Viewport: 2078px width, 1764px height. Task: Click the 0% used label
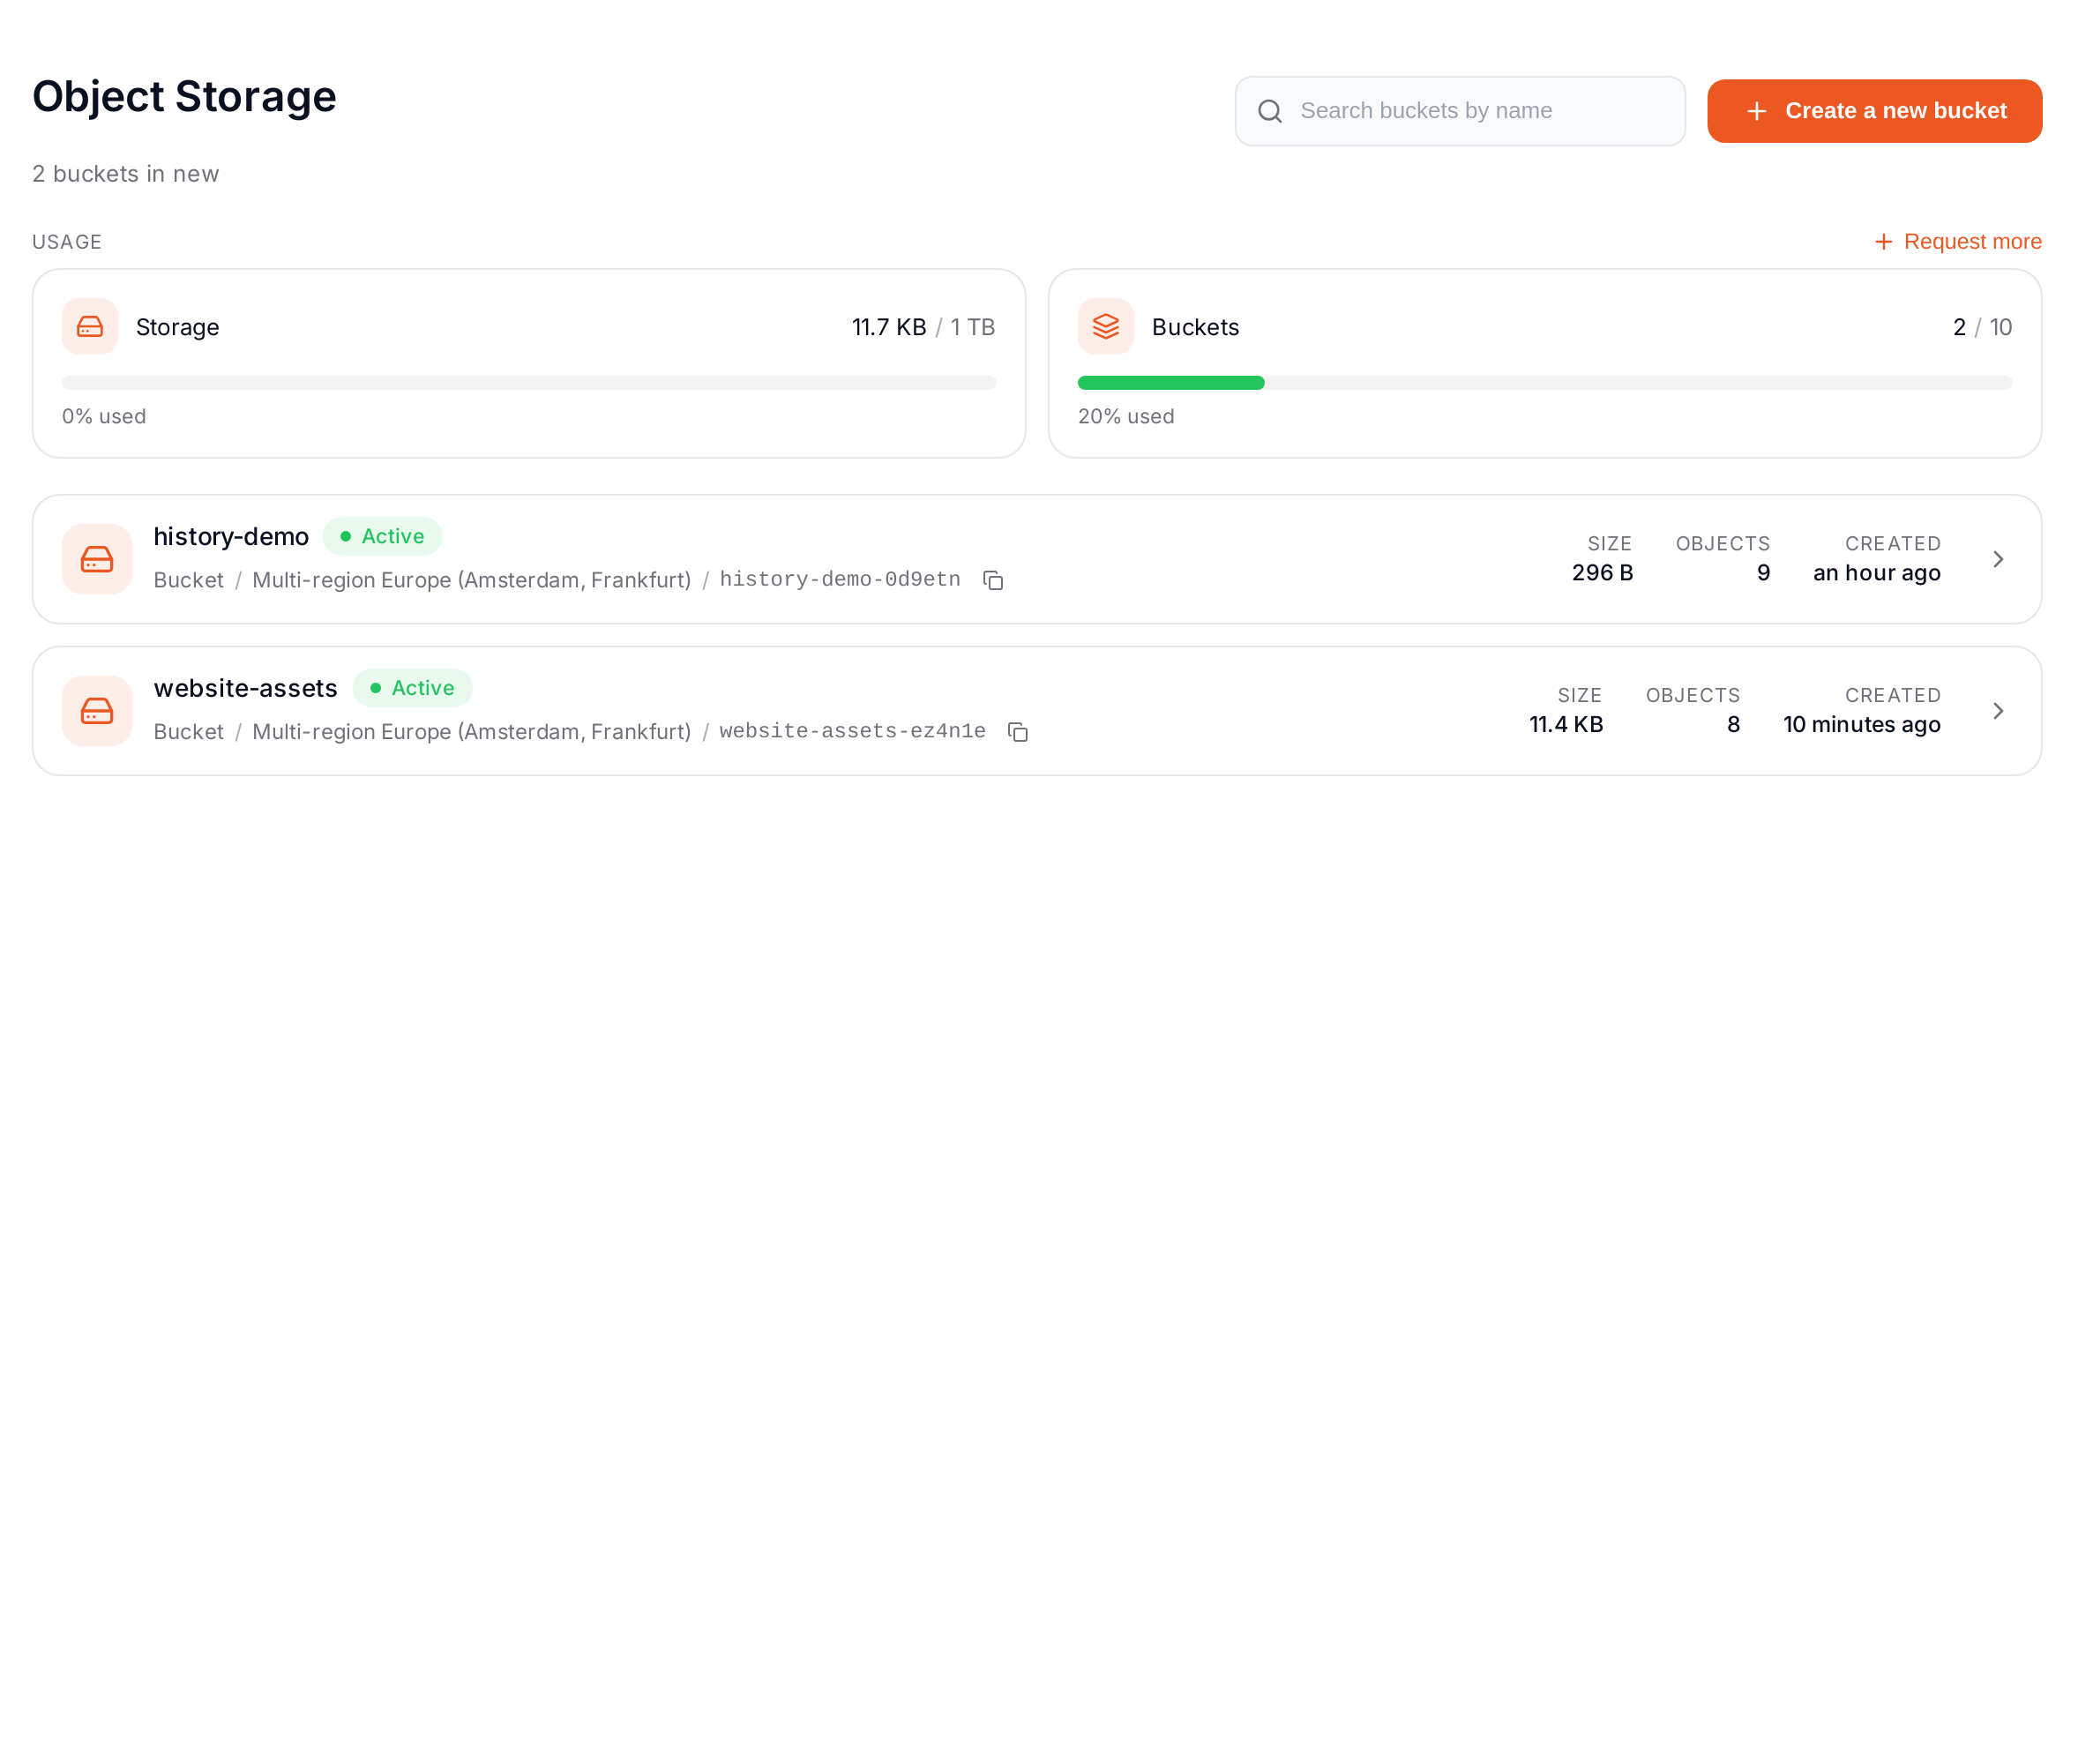click(104, 417)
